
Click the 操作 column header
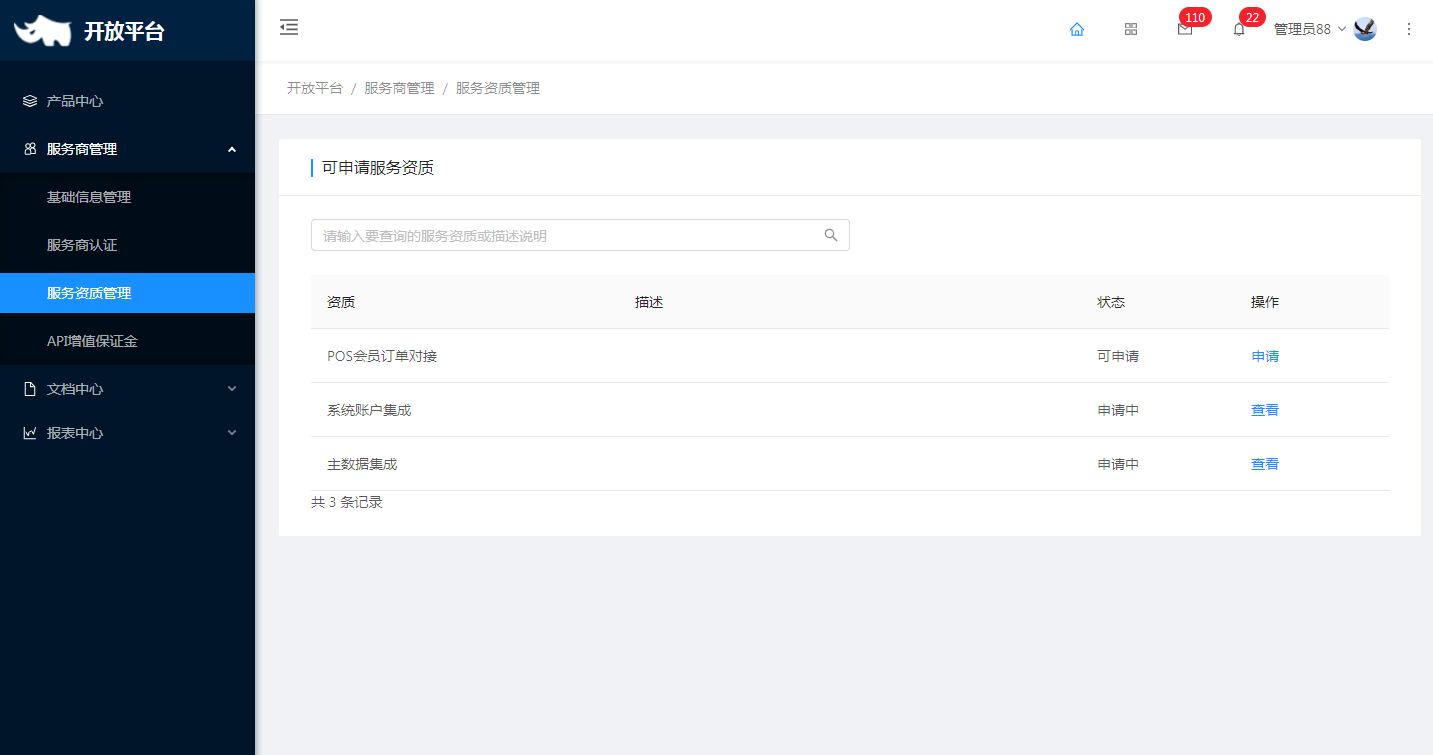1265,302
